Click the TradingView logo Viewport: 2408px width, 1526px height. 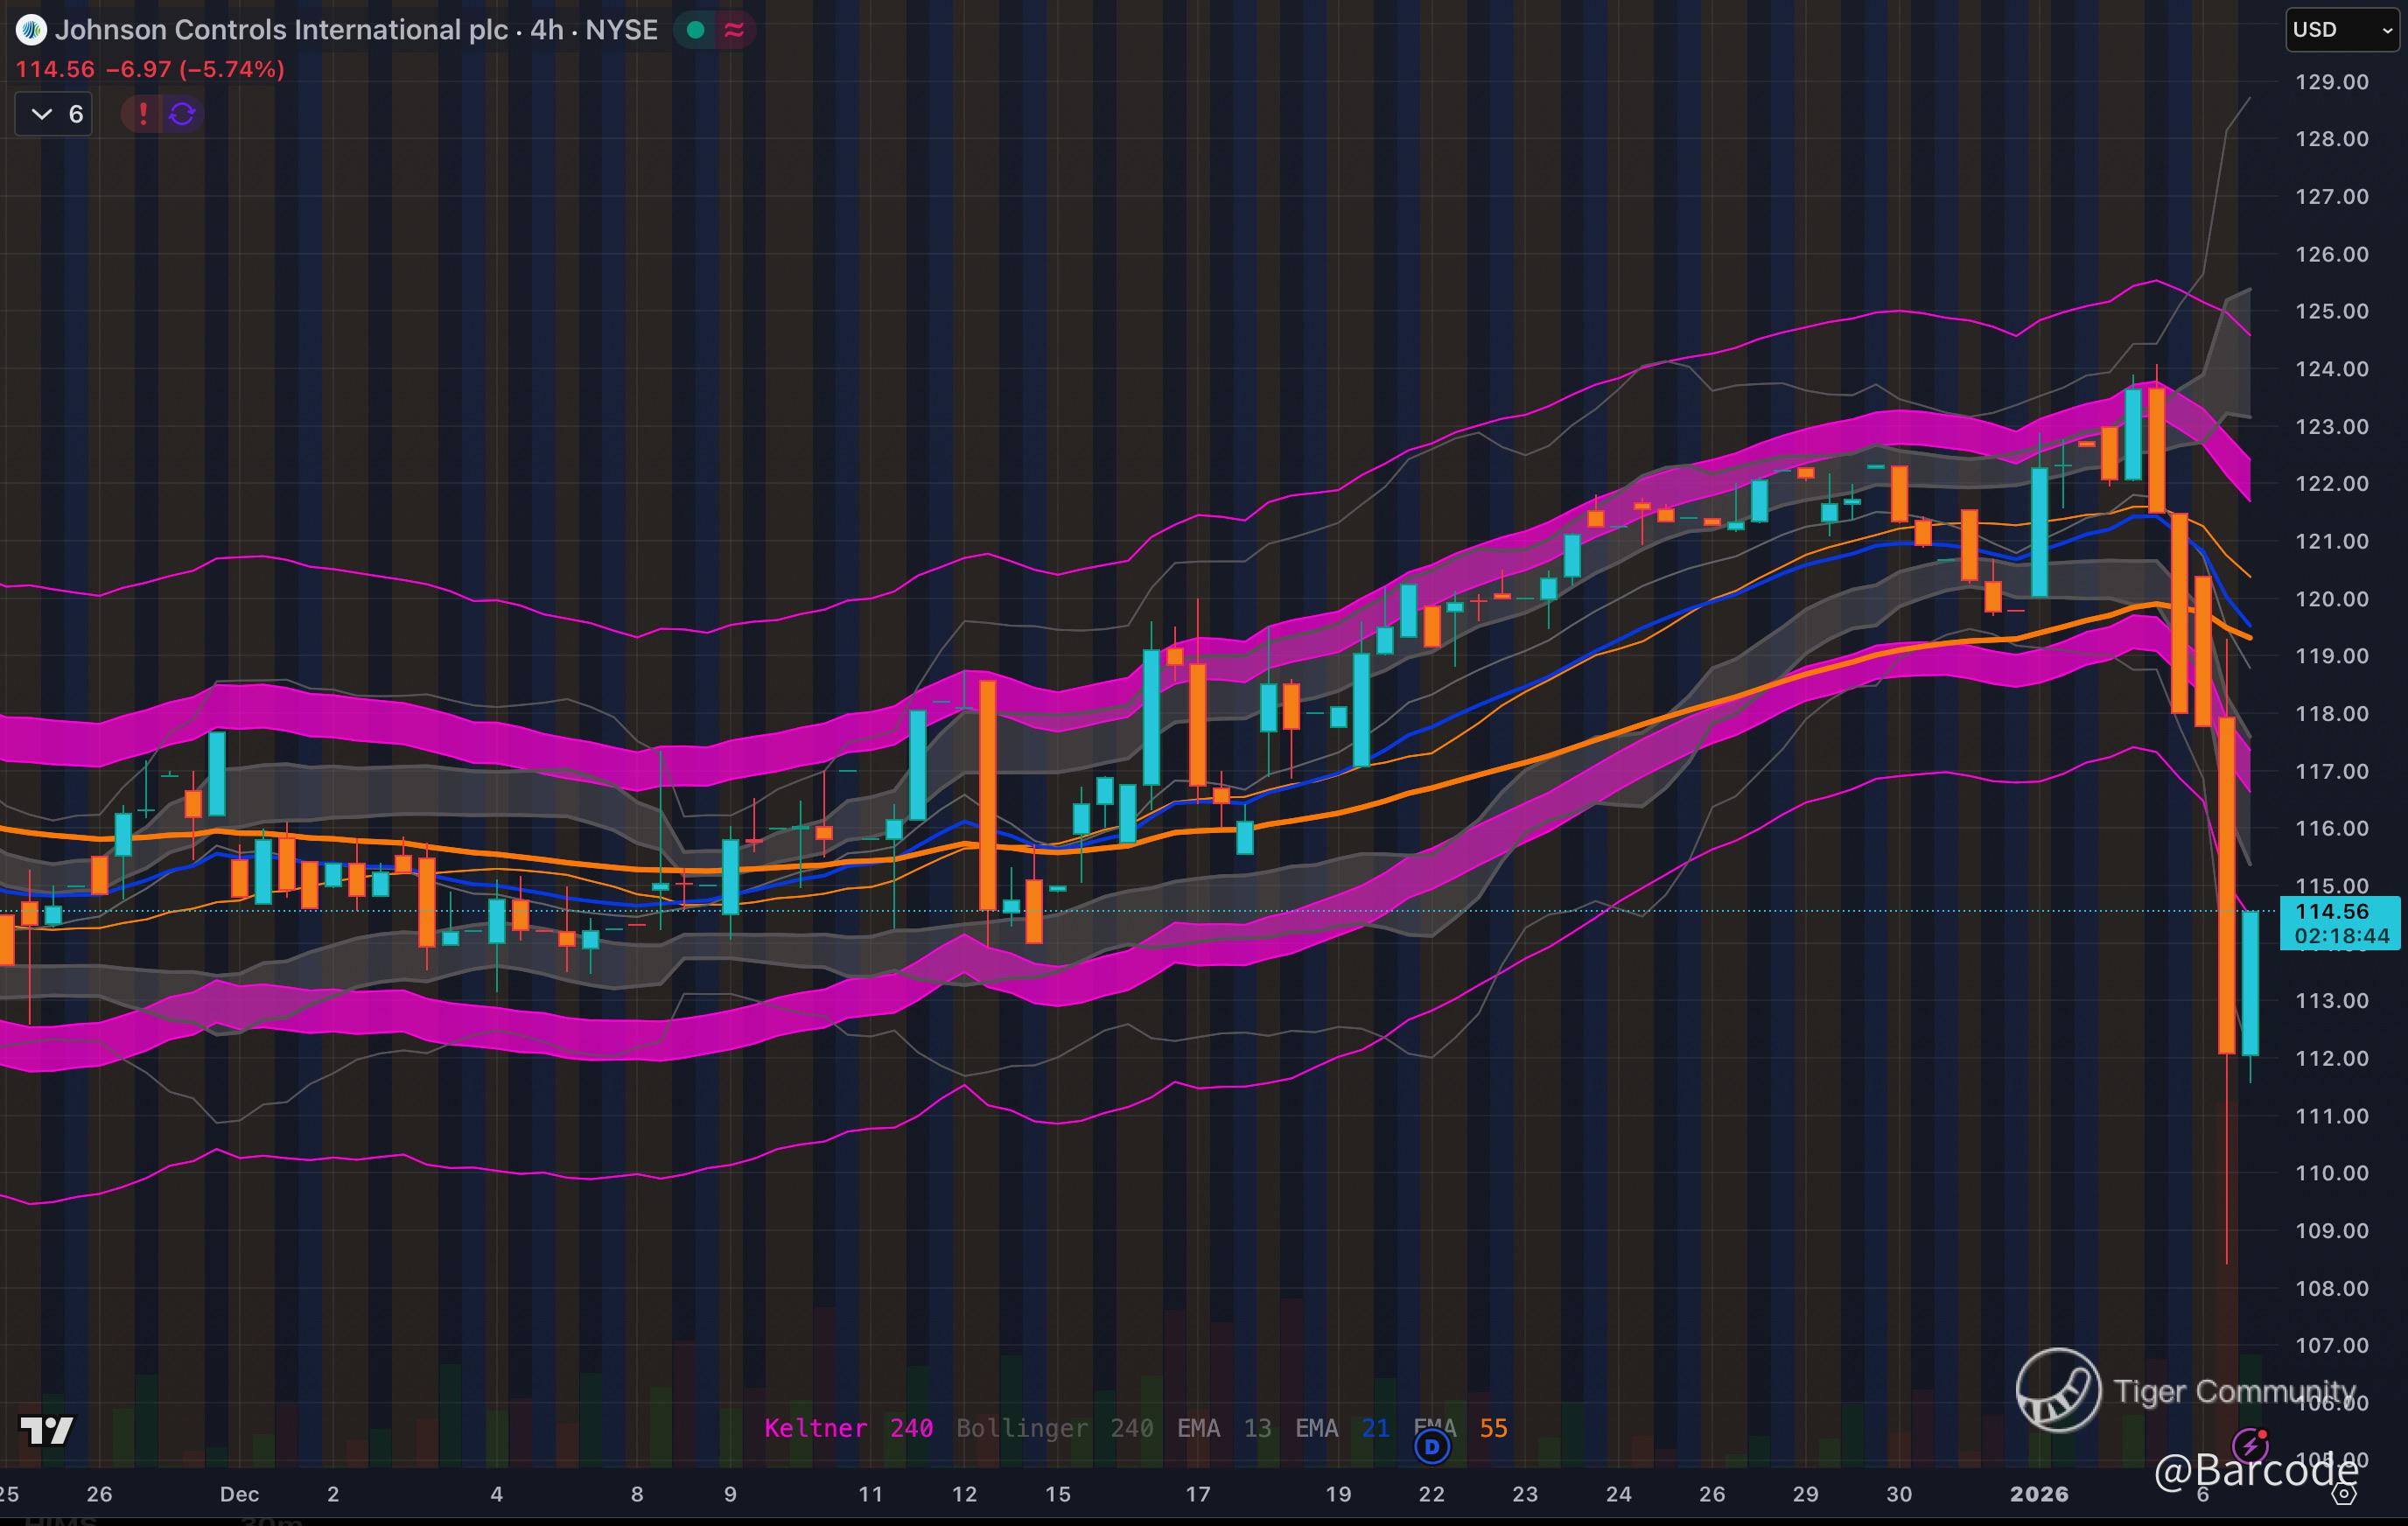47,1430
